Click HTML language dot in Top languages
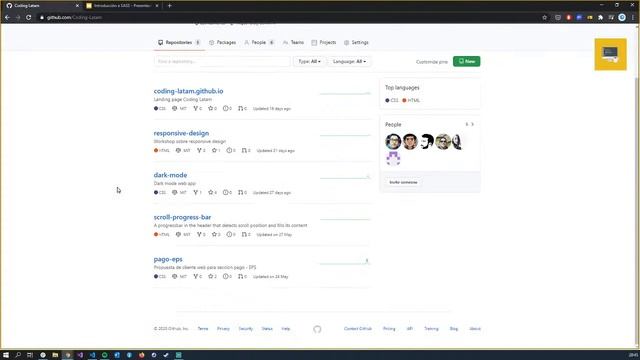The width and height of the screenshot is (640, 360). coord(404,100)
